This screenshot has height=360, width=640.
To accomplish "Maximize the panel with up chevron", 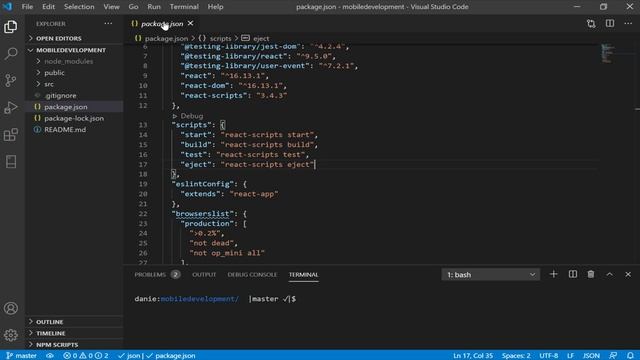I will (x=609, y=274).
